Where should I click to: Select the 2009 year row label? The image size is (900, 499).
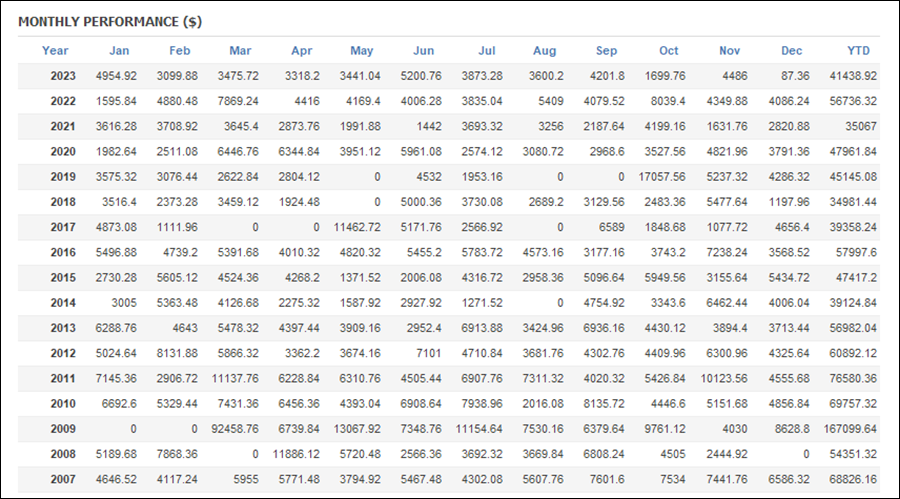point(63,429)
